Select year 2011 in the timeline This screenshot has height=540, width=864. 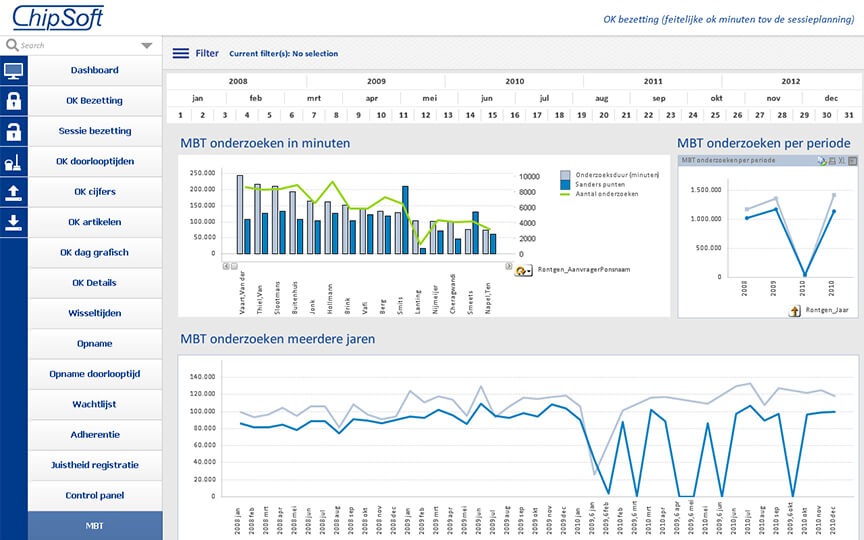tap(653, 81)
